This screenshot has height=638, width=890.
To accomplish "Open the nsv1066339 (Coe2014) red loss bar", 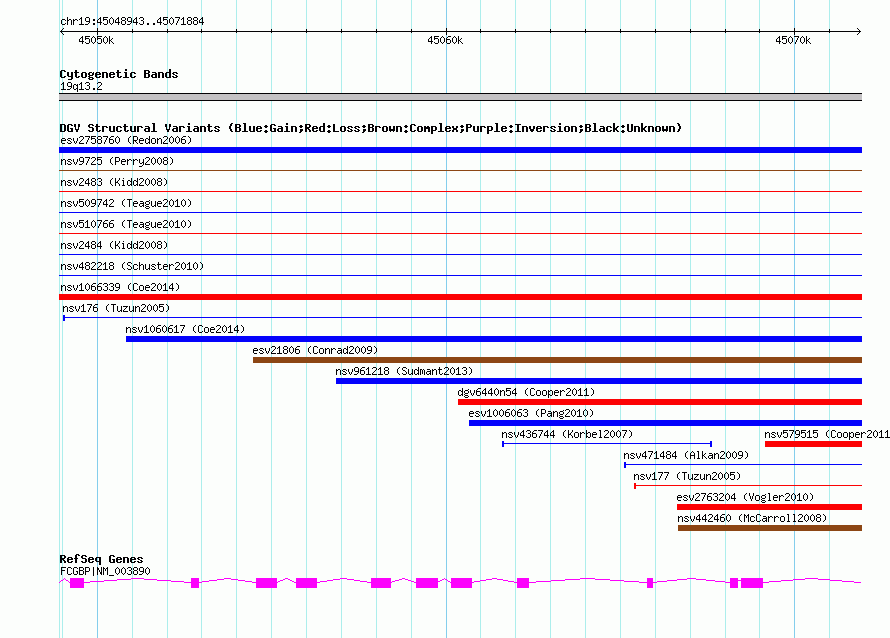I will (460, 297).
